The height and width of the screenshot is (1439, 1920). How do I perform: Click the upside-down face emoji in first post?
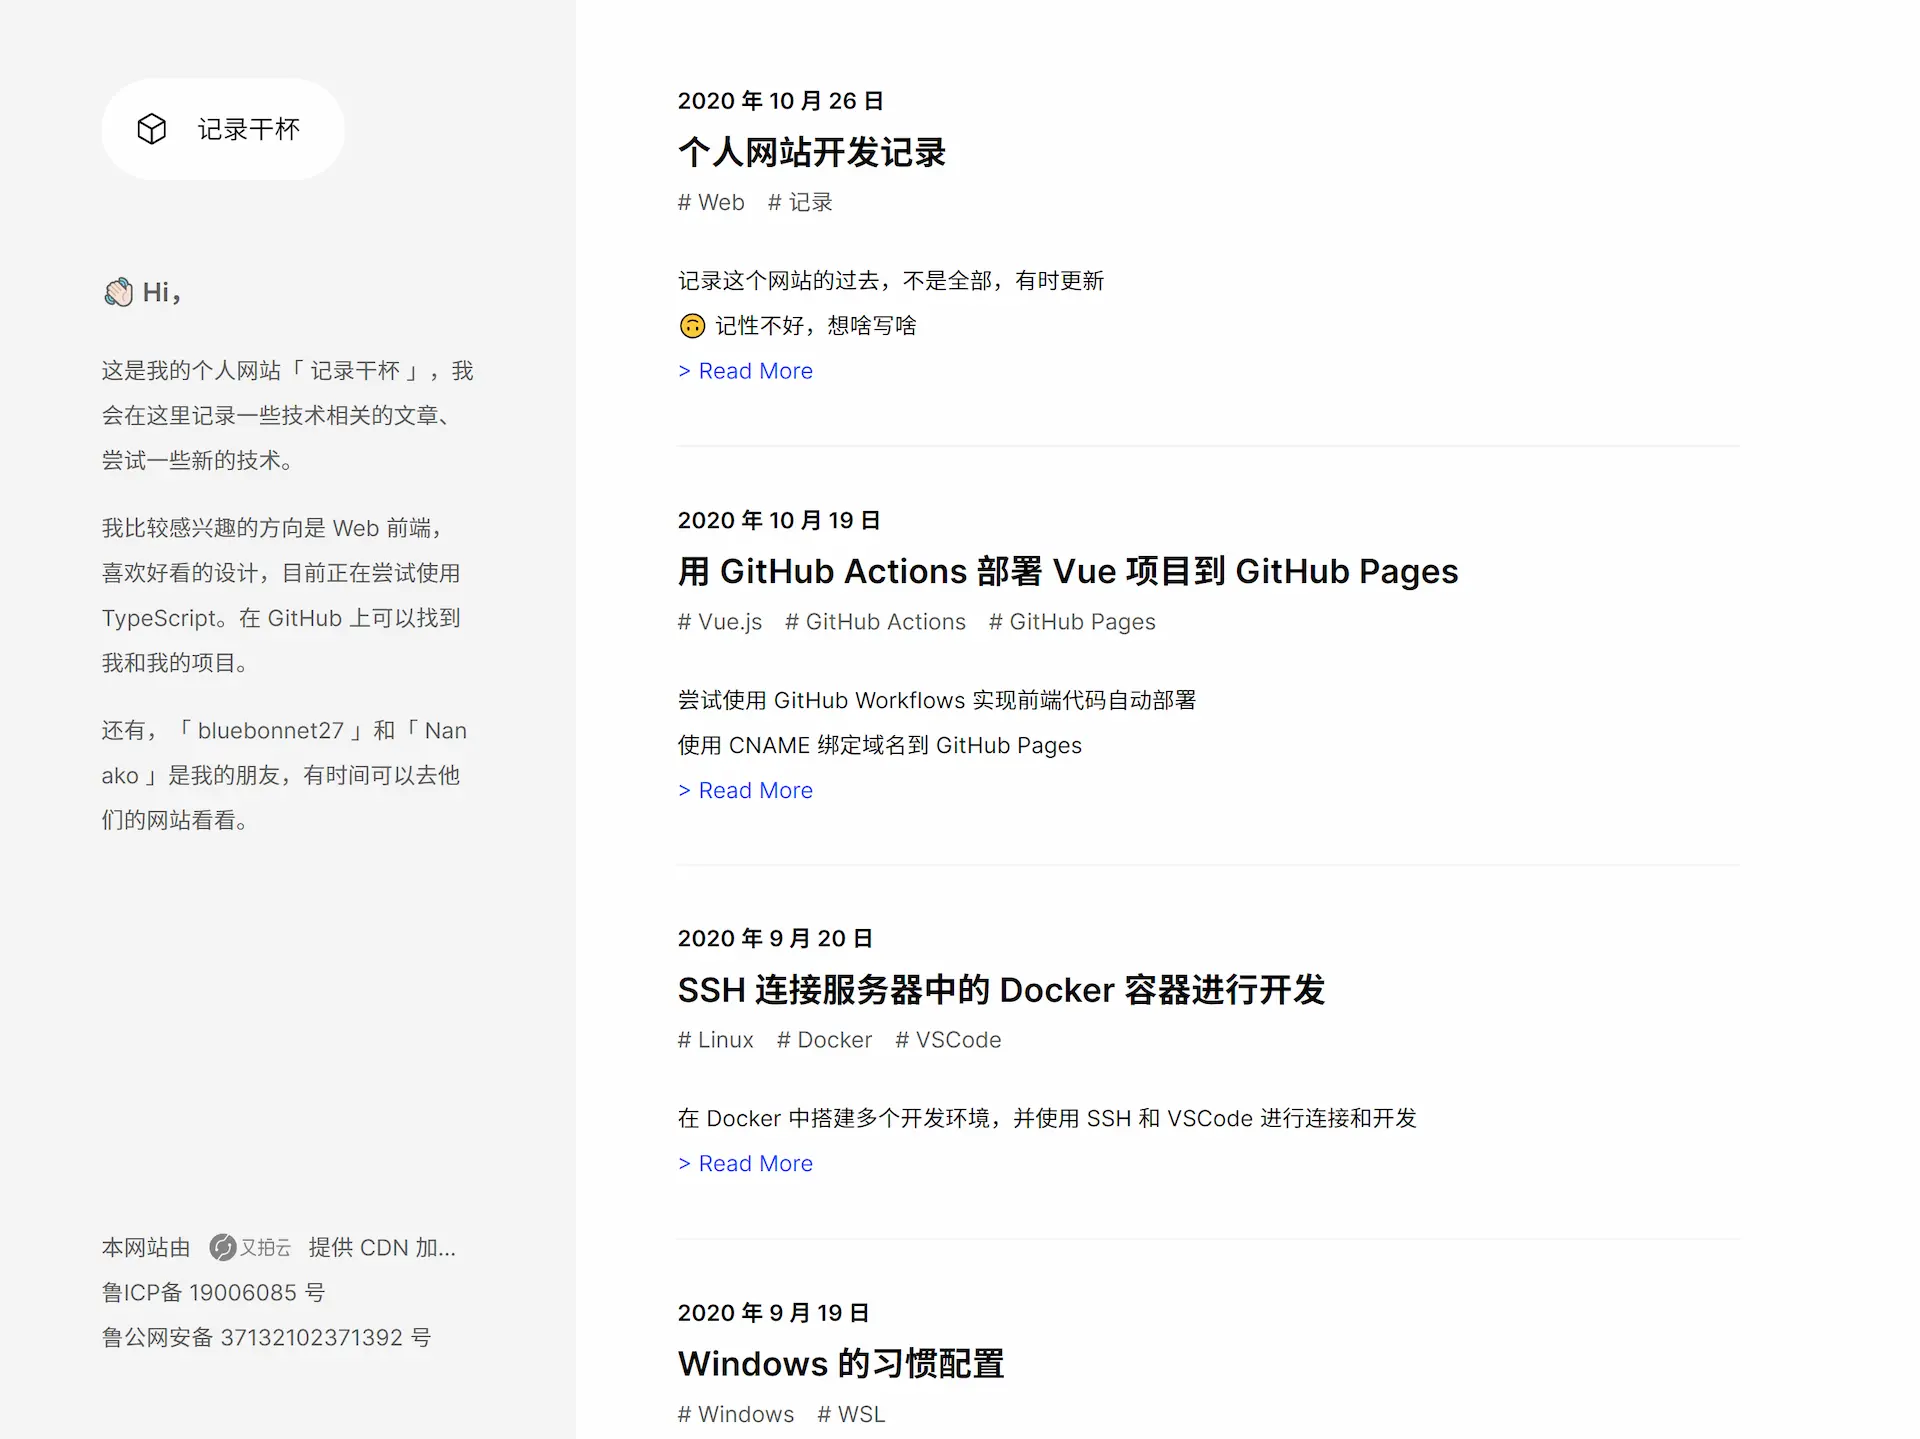[694, 325]
